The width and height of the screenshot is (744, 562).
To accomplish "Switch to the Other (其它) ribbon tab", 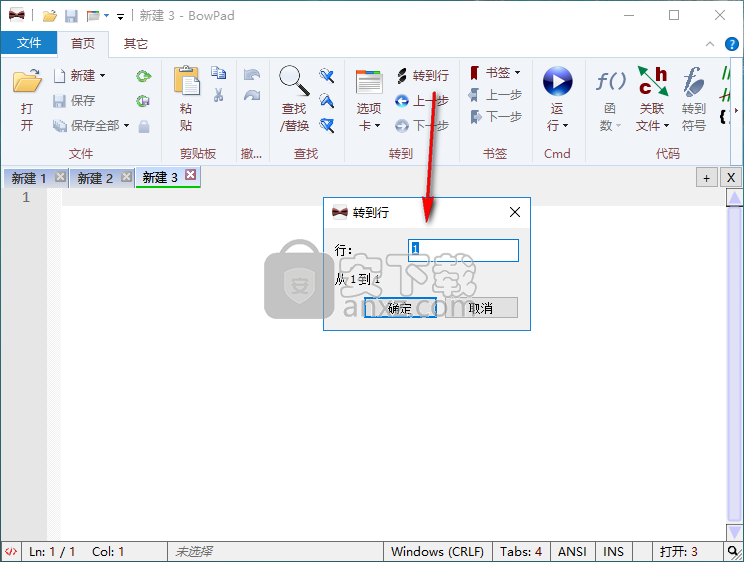I will point(136,44).
